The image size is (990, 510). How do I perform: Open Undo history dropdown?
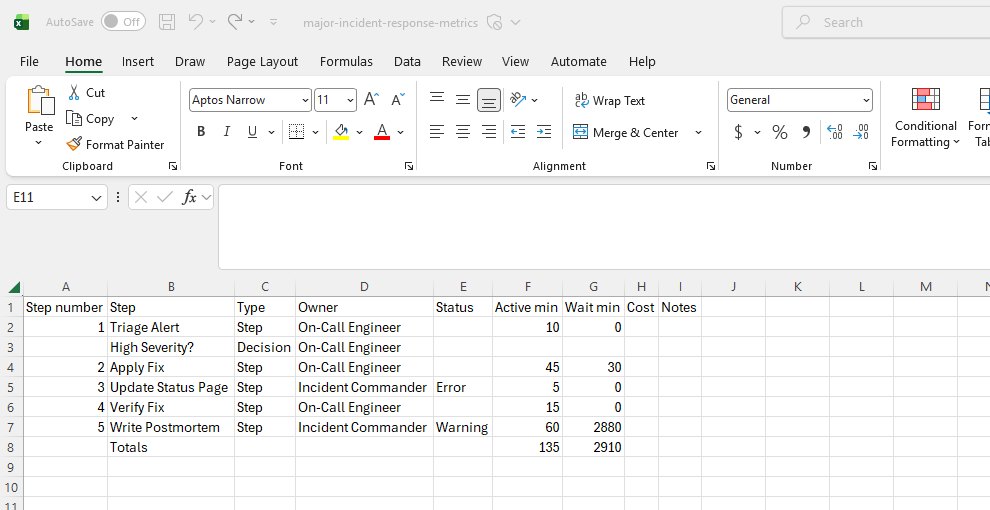click(x=213, y=22)
